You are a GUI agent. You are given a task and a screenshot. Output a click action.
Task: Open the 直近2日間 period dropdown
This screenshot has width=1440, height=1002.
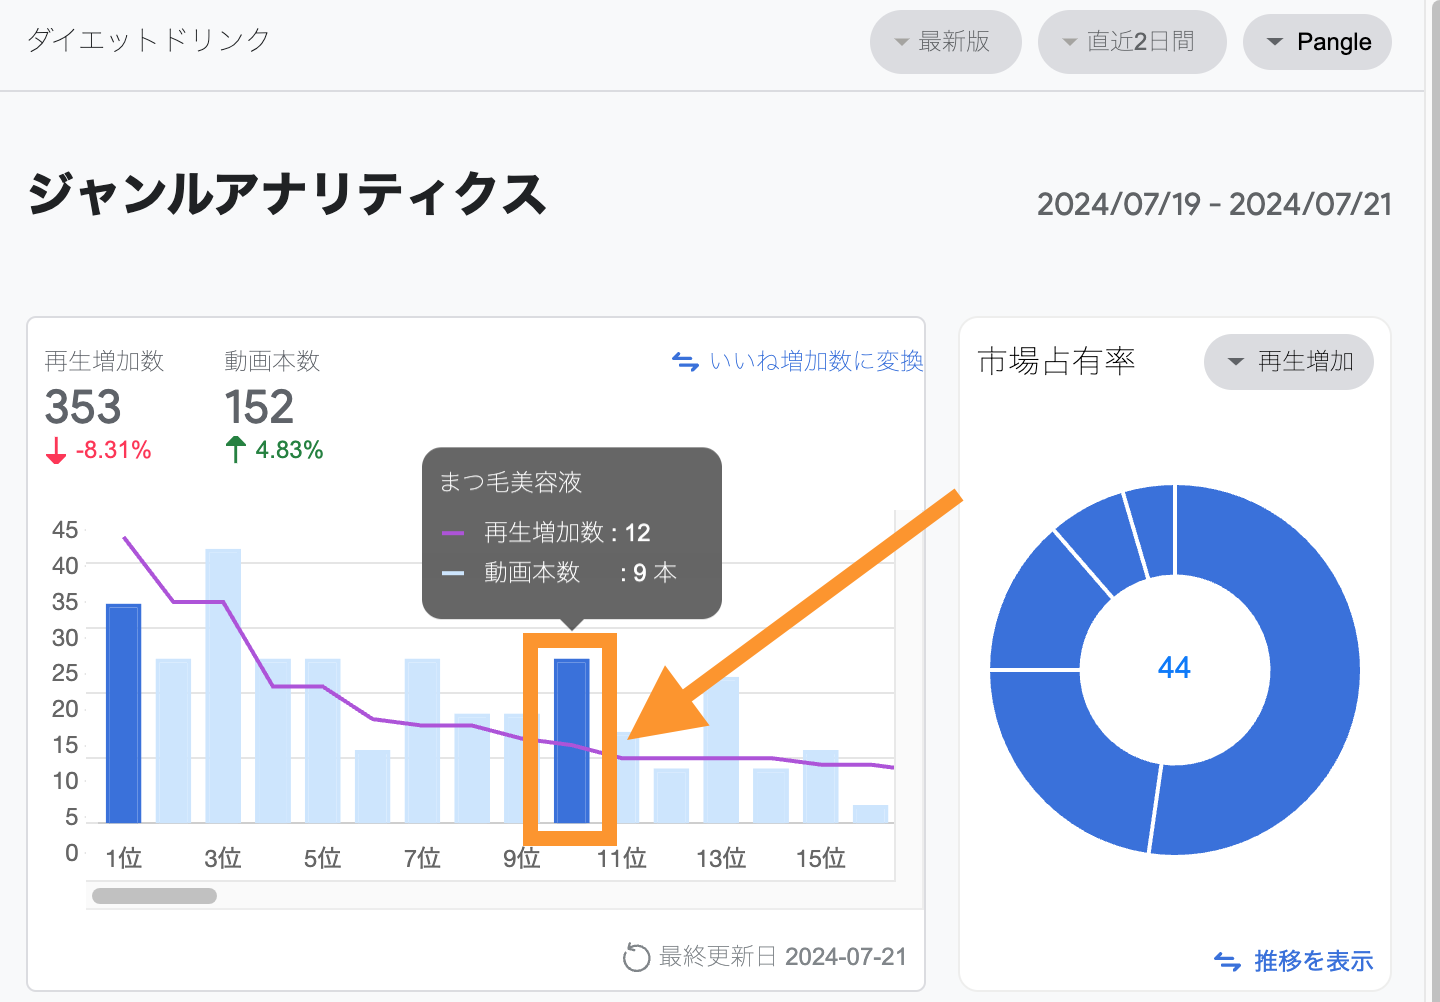[x=1132, y=42]
